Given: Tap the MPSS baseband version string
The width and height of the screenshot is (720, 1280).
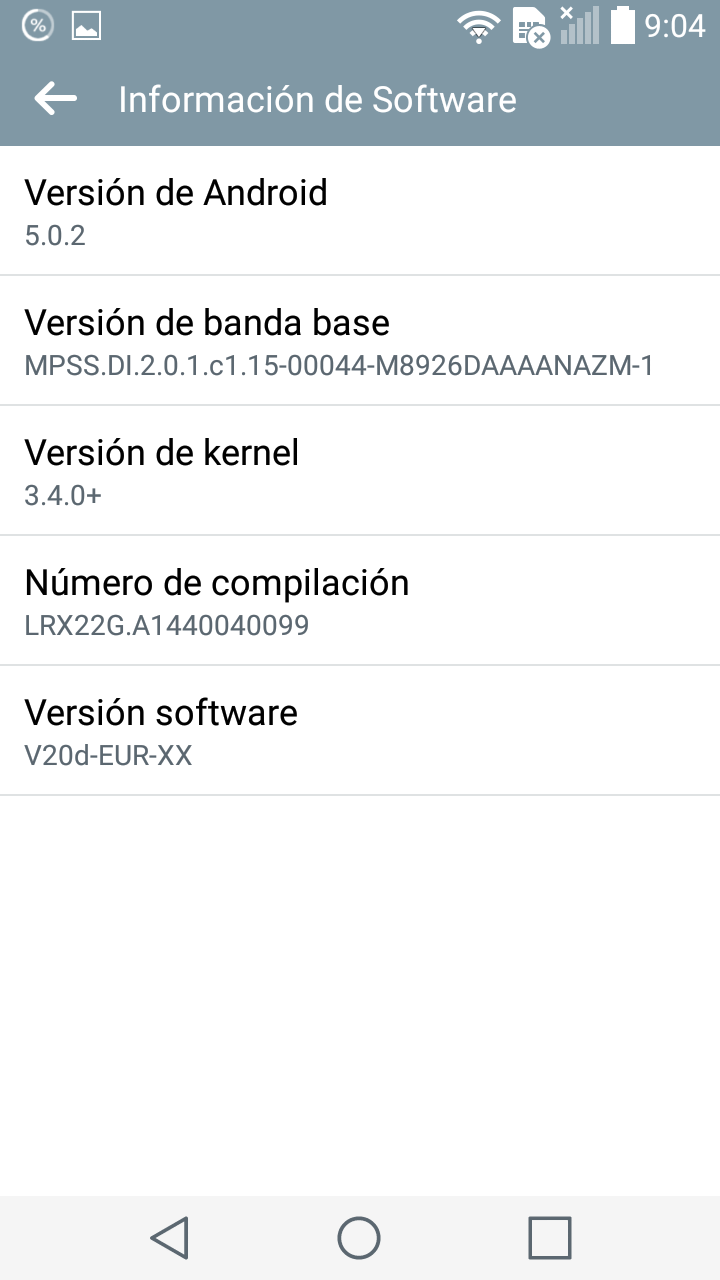Looking at the screenshot, I should tap(339, 365).
